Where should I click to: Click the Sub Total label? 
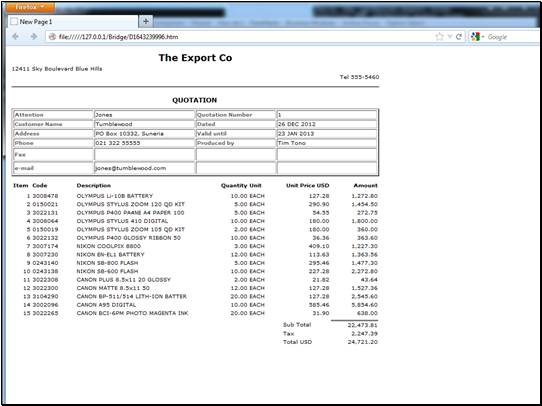click(x=297, y=325)
